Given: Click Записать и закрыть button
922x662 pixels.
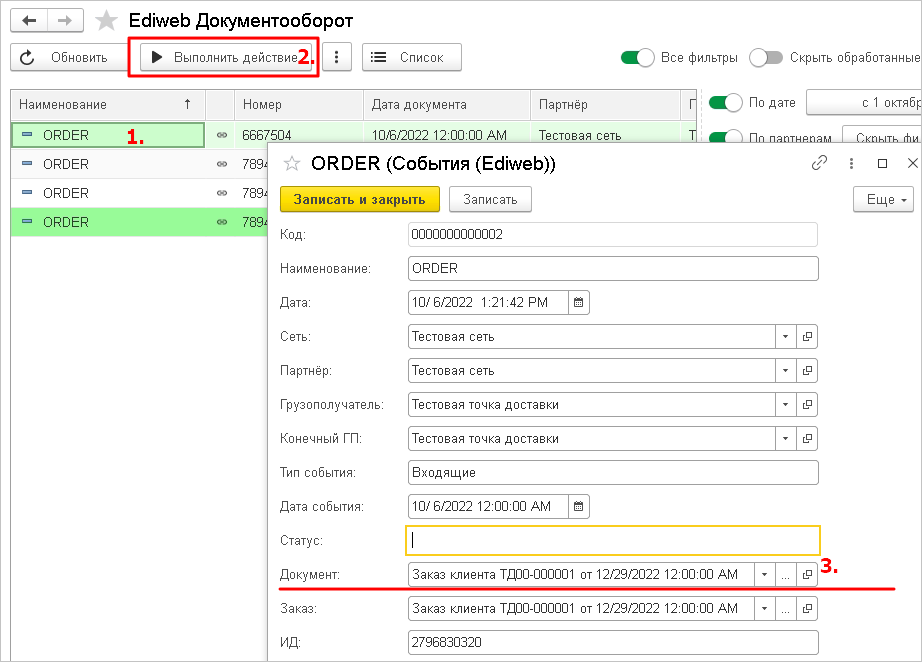Looking at the screenshot, I should 359,199.
